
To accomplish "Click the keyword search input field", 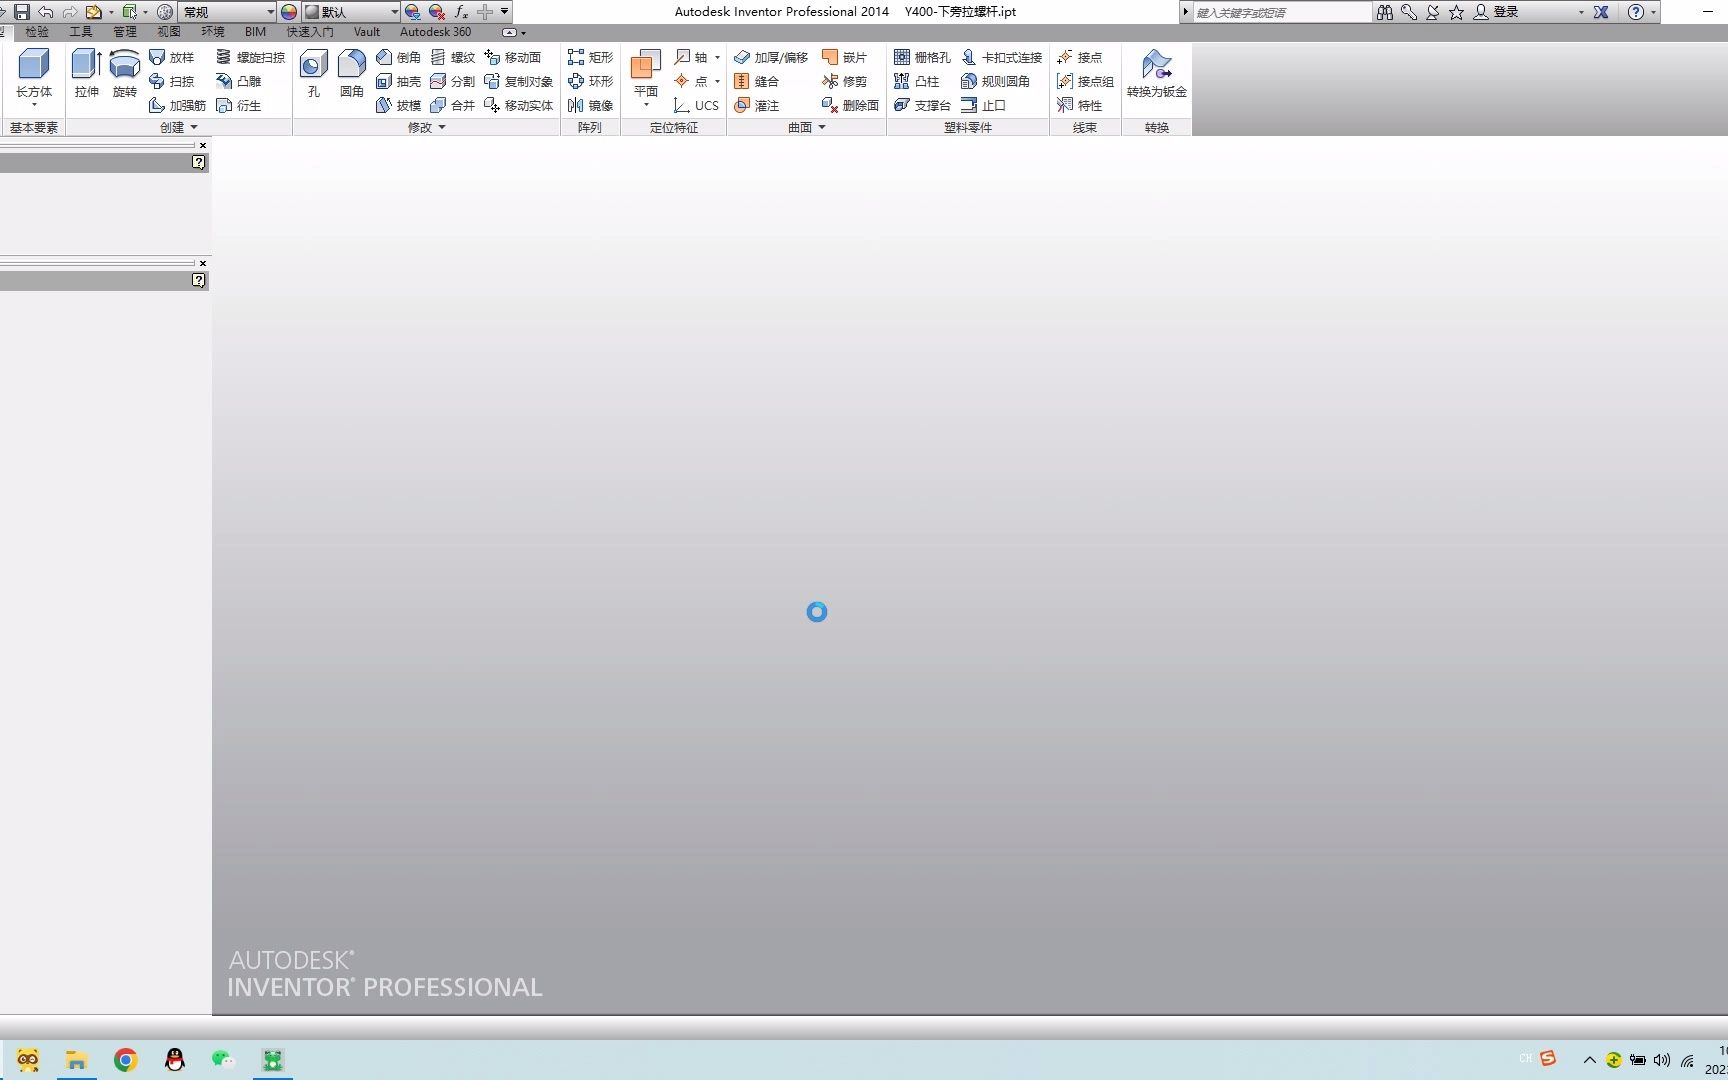I will 1282,12.
